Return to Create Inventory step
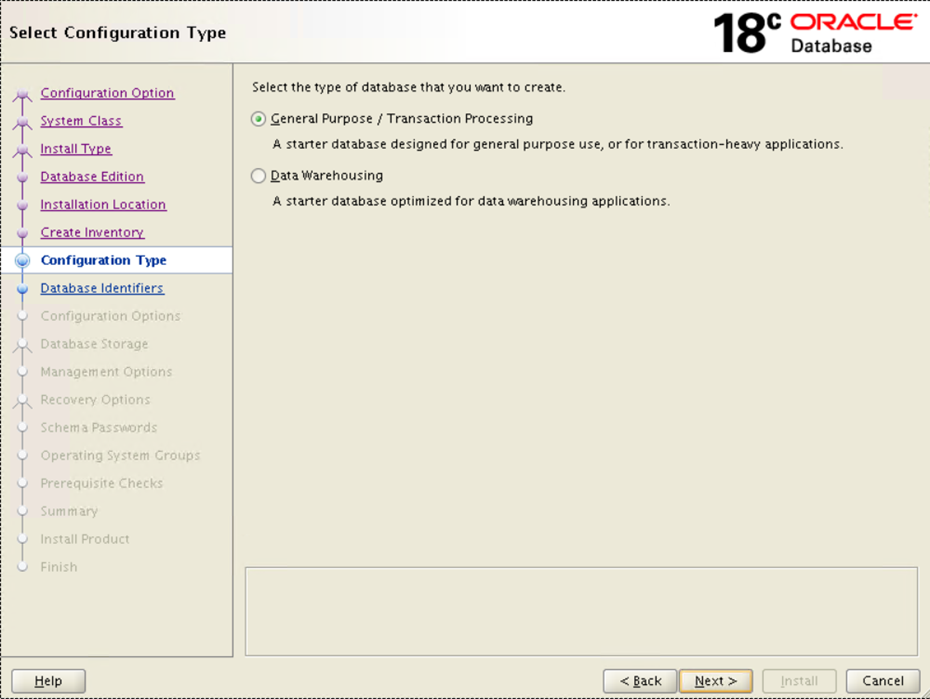The image size is (930, 699). pyautogui.click(x=92, y=233)
